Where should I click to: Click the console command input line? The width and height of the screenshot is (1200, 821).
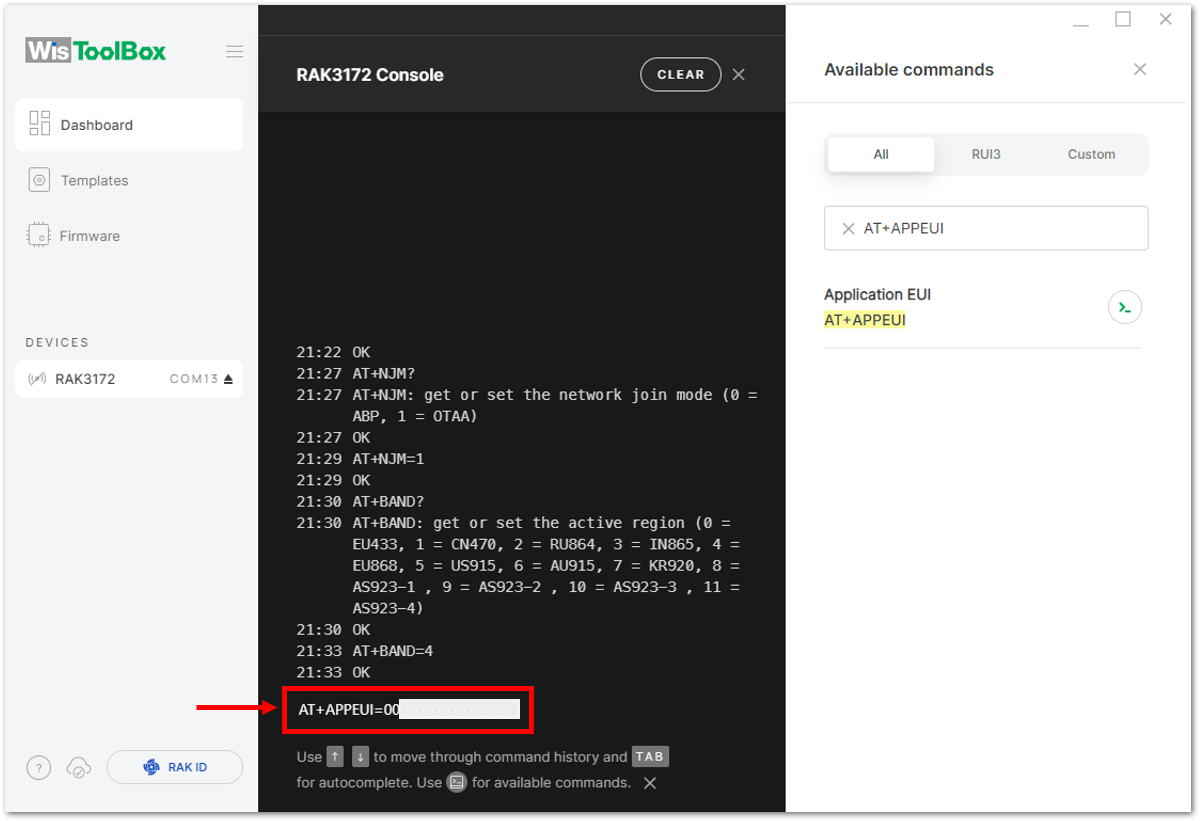(x=408, y=710)
